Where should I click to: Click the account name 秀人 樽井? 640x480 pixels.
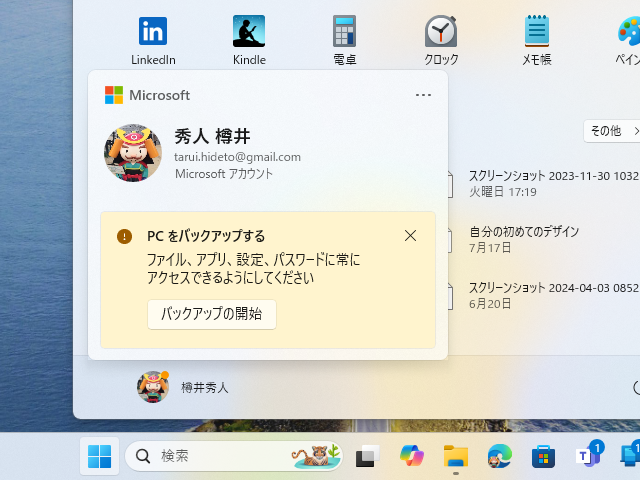coord(212,136)
